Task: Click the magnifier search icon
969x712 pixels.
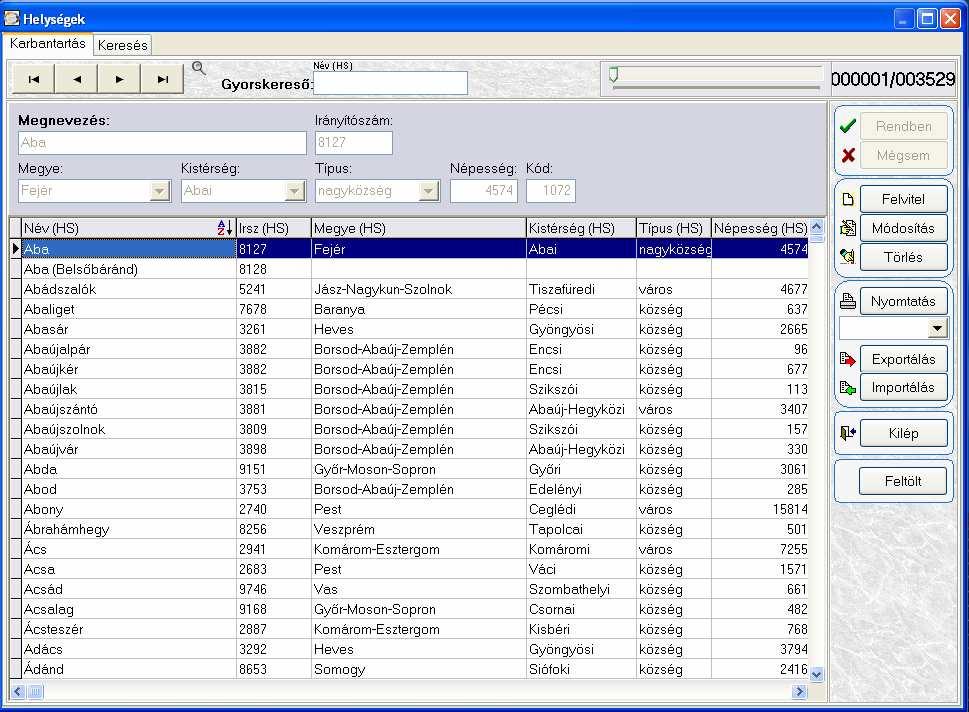Action: 198,68
